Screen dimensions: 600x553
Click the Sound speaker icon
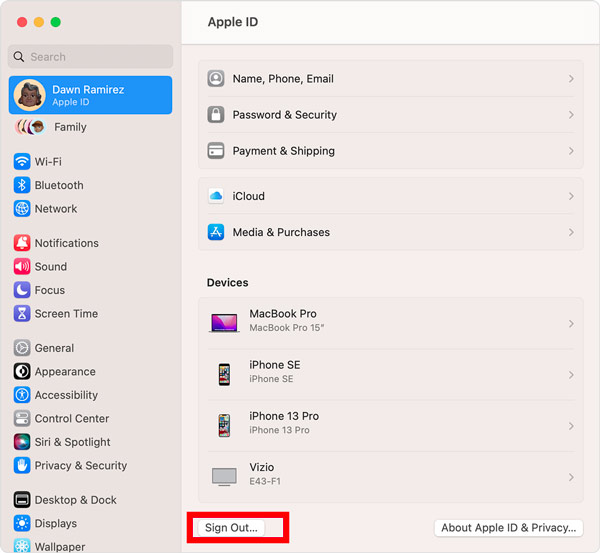coord(22,266)
